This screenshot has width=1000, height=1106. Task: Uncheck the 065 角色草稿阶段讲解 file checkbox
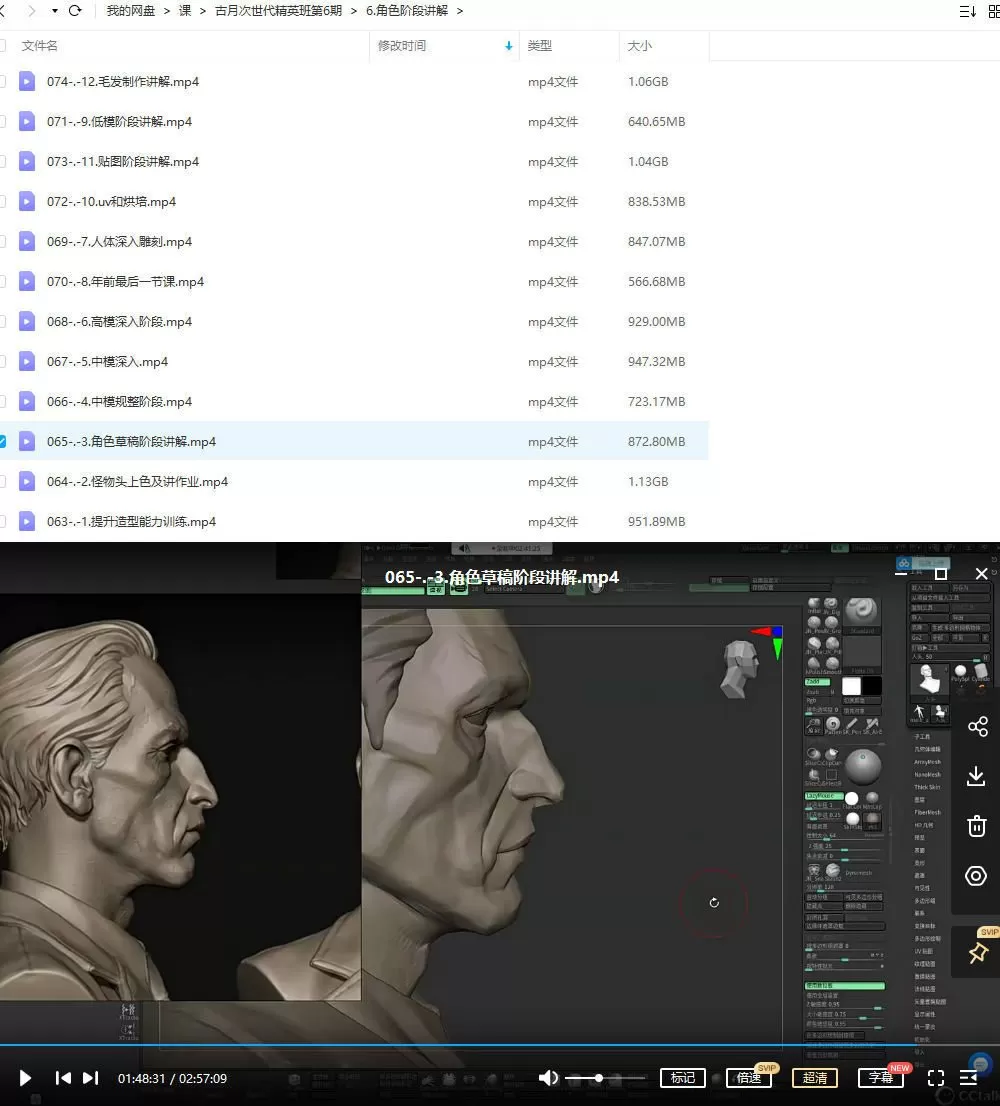pos(2,441)
